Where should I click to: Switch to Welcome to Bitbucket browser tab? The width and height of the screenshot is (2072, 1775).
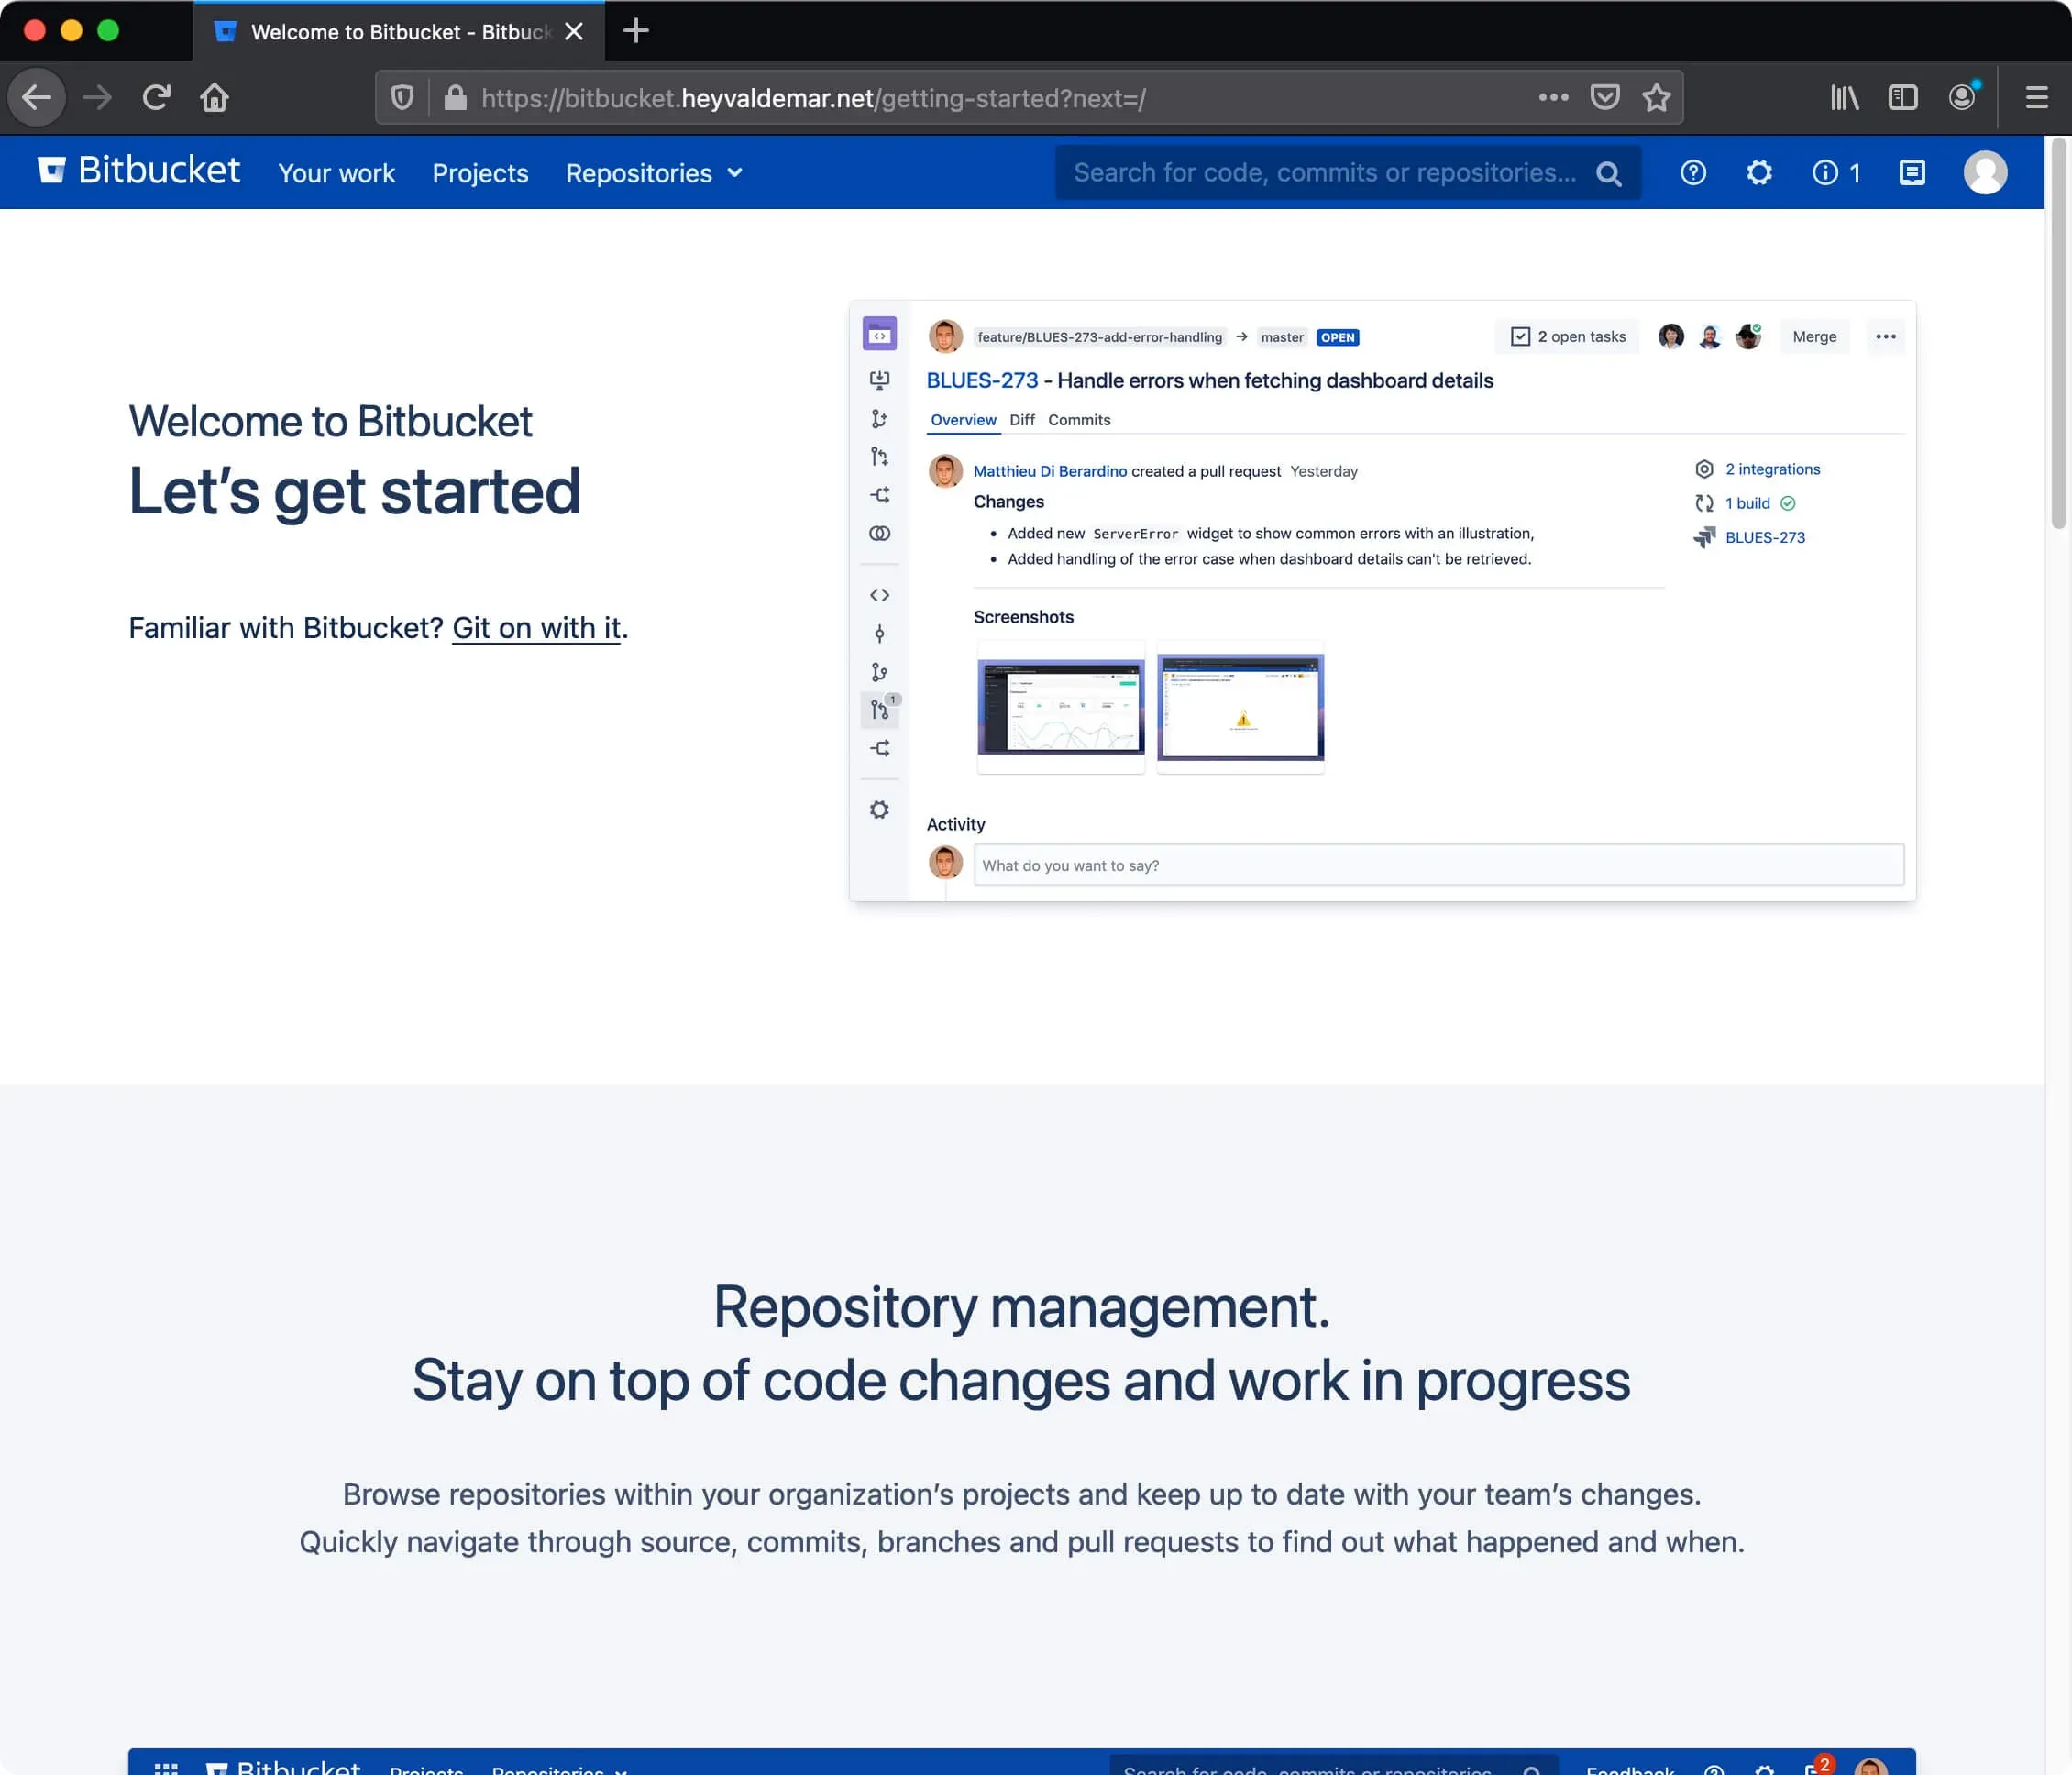point(398,31)
